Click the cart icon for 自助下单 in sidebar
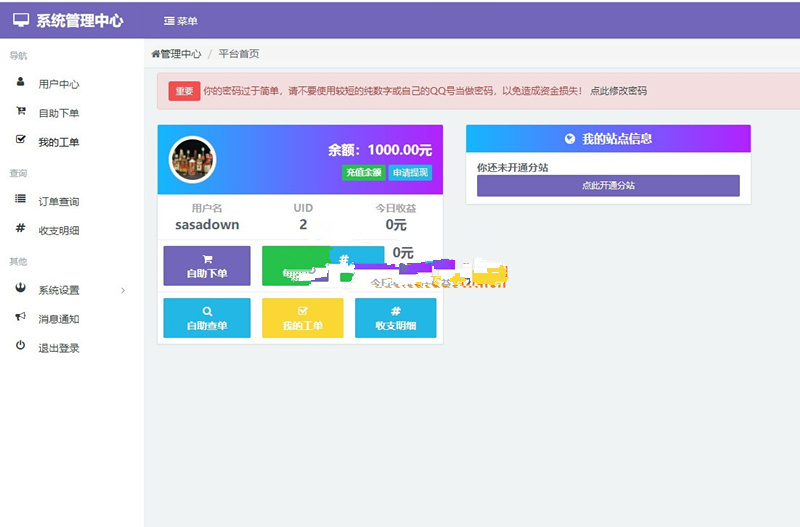Screen dimensions: 800x527 tap(20, 111)
